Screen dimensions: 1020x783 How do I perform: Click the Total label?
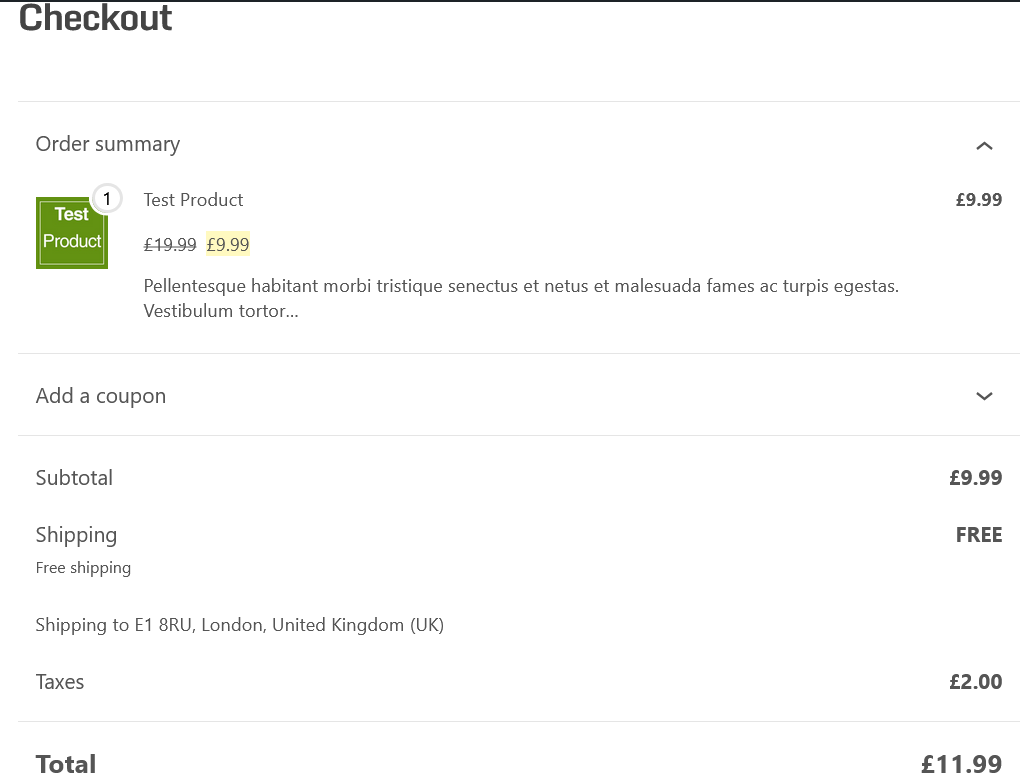coord(66,764)
